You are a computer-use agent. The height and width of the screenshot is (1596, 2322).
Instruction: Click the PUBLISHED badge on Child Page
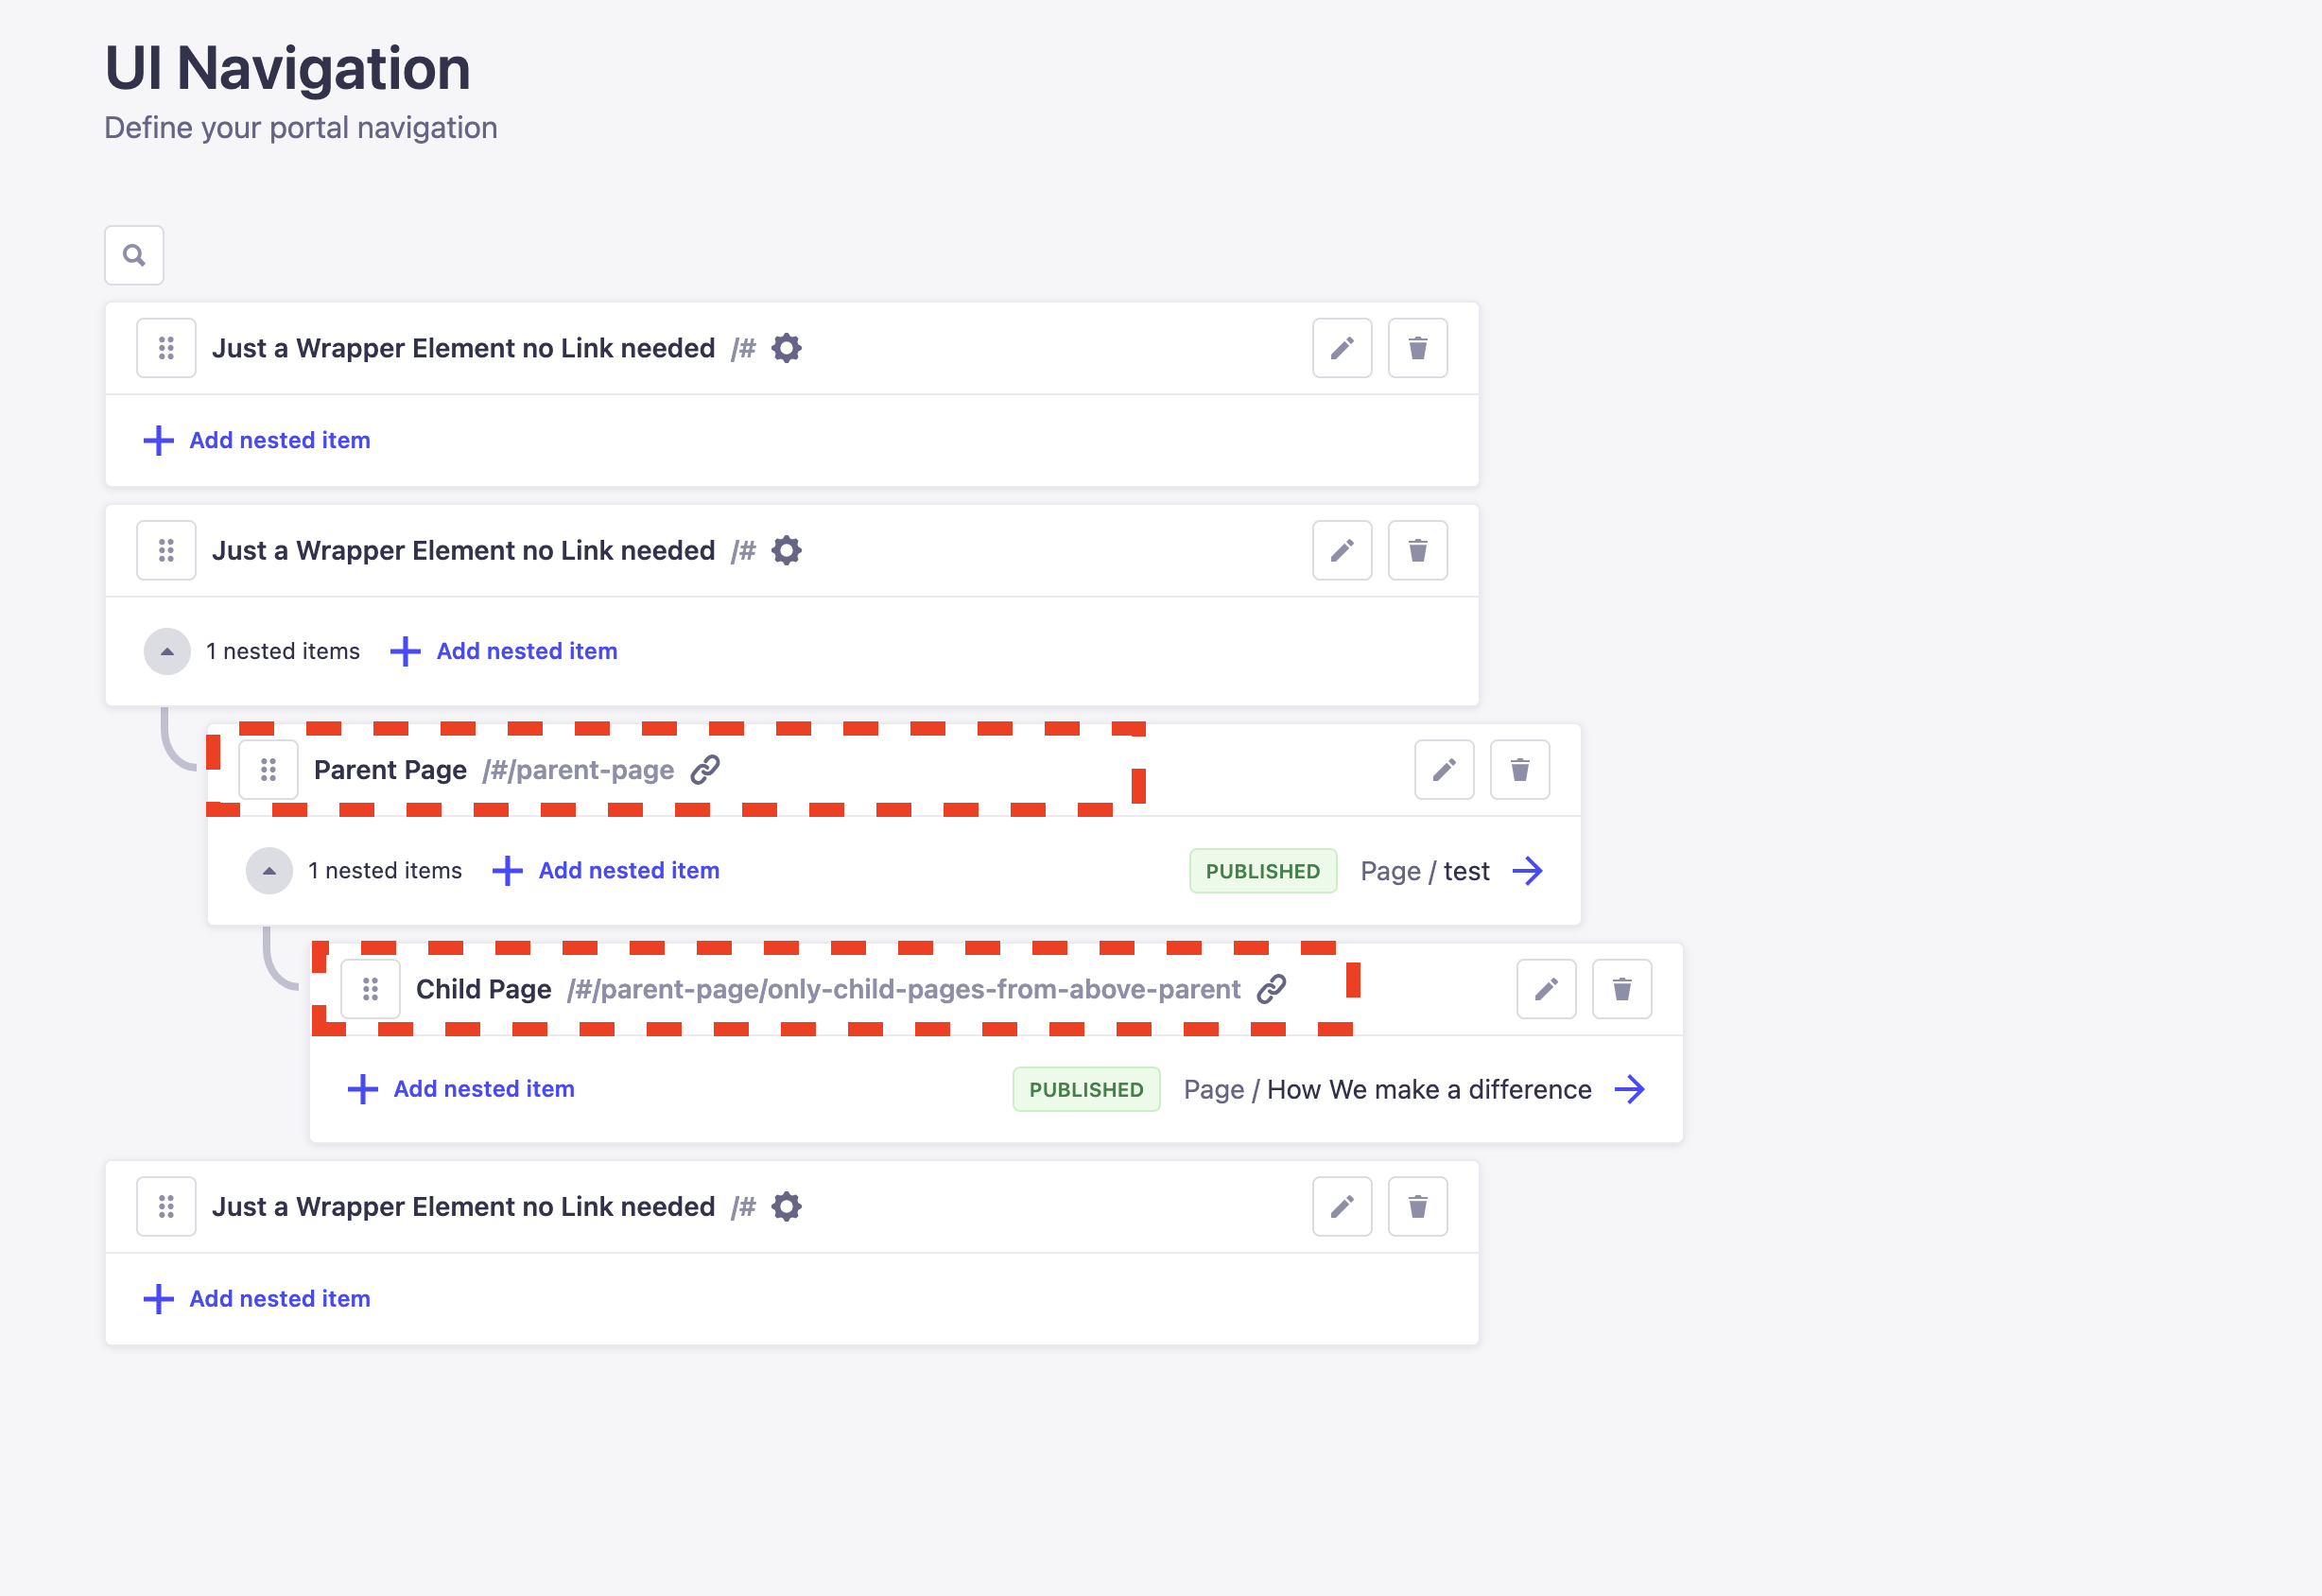[1086, 1089]
